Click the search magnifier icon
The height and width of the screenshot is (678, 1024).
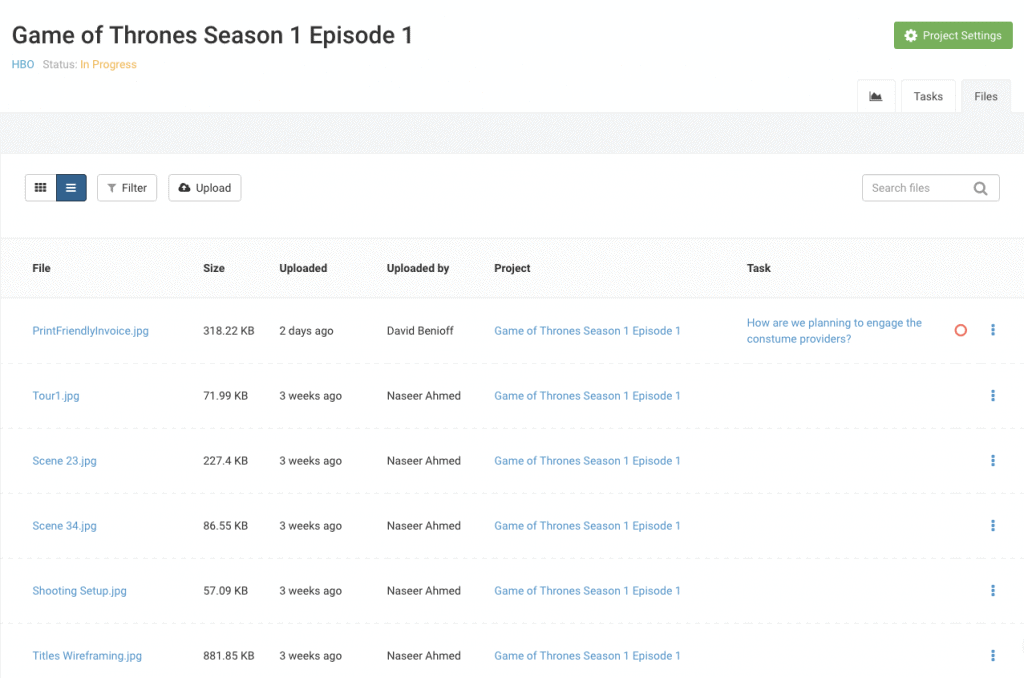click(x=980, y=188)
